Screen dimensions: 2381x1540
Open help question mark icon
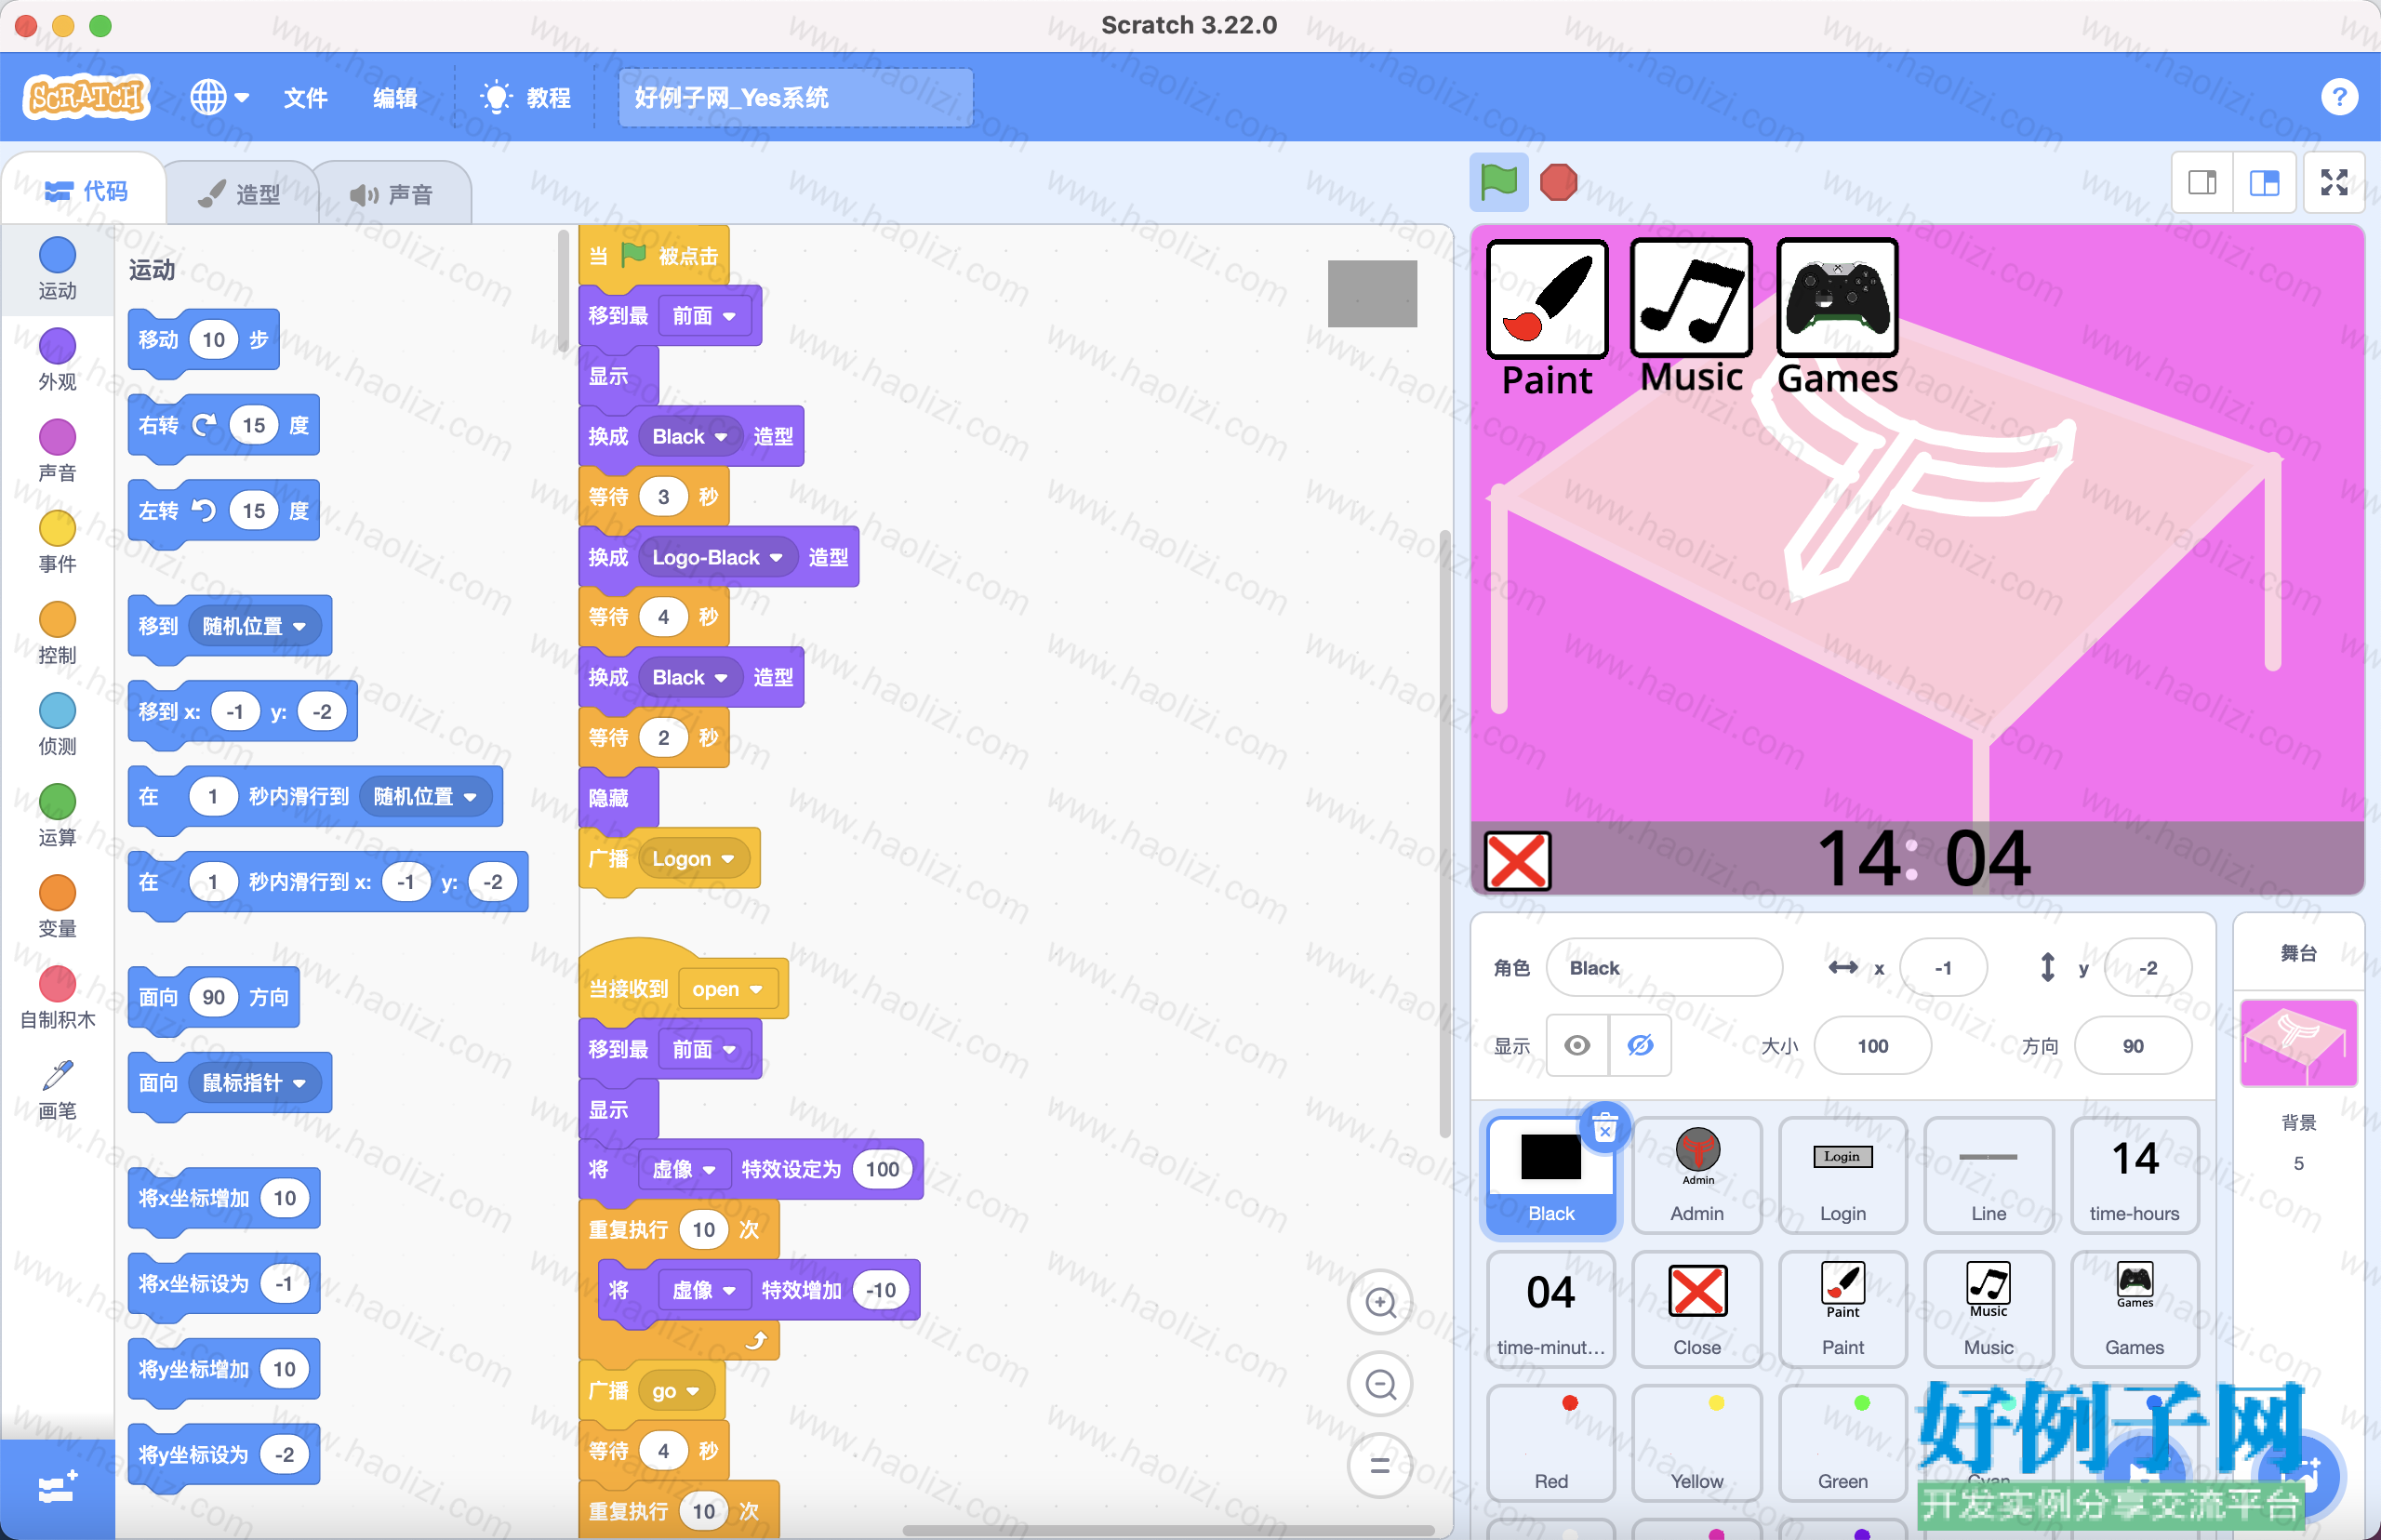coord(2339,97)
